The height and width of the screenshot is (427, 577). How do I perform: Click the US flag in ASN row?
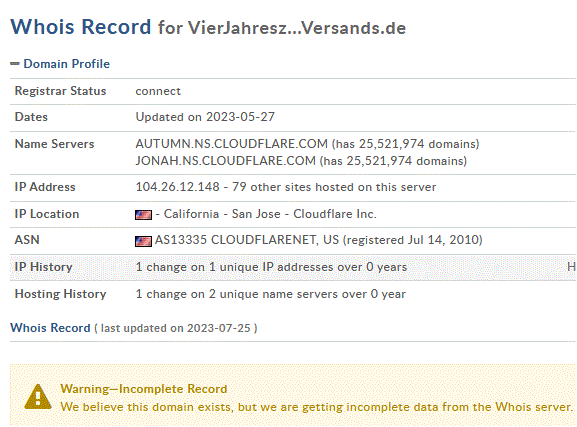click(143, 241)
